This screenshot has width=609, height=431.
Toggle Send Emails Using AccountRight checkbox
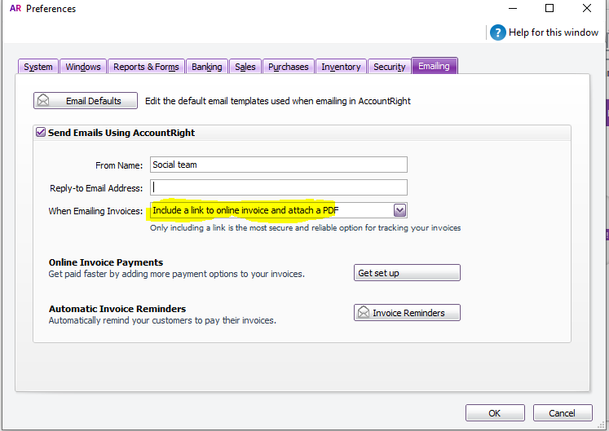(x=40, y=132)
